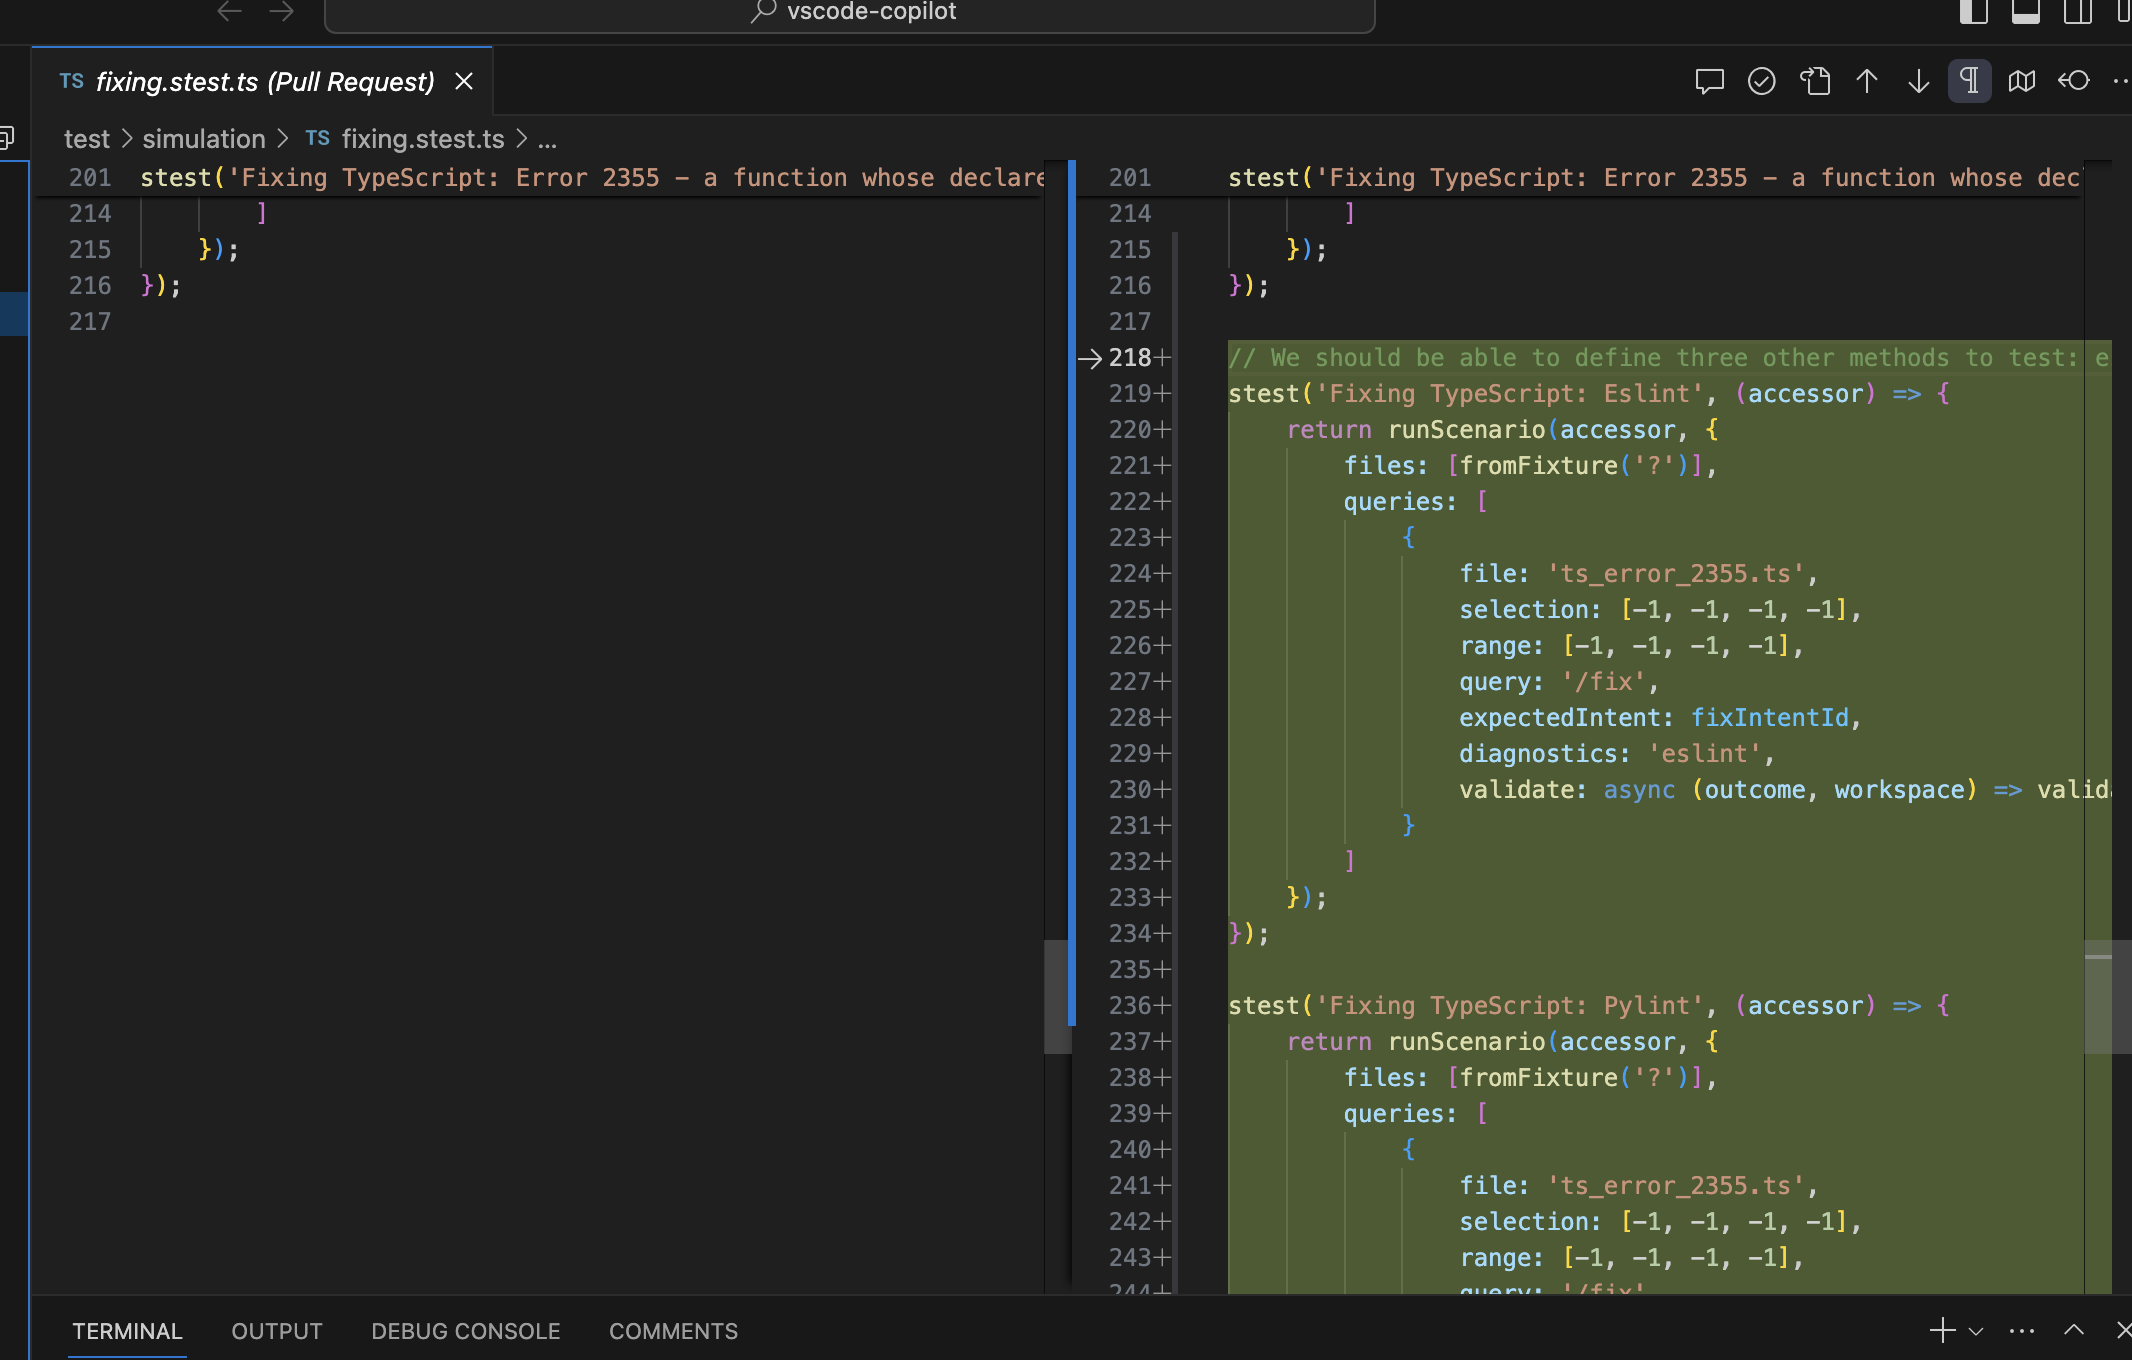Click add-comment plus on line 225
Viewport: 2132px width, 1360px height.
click(1162, 610)
